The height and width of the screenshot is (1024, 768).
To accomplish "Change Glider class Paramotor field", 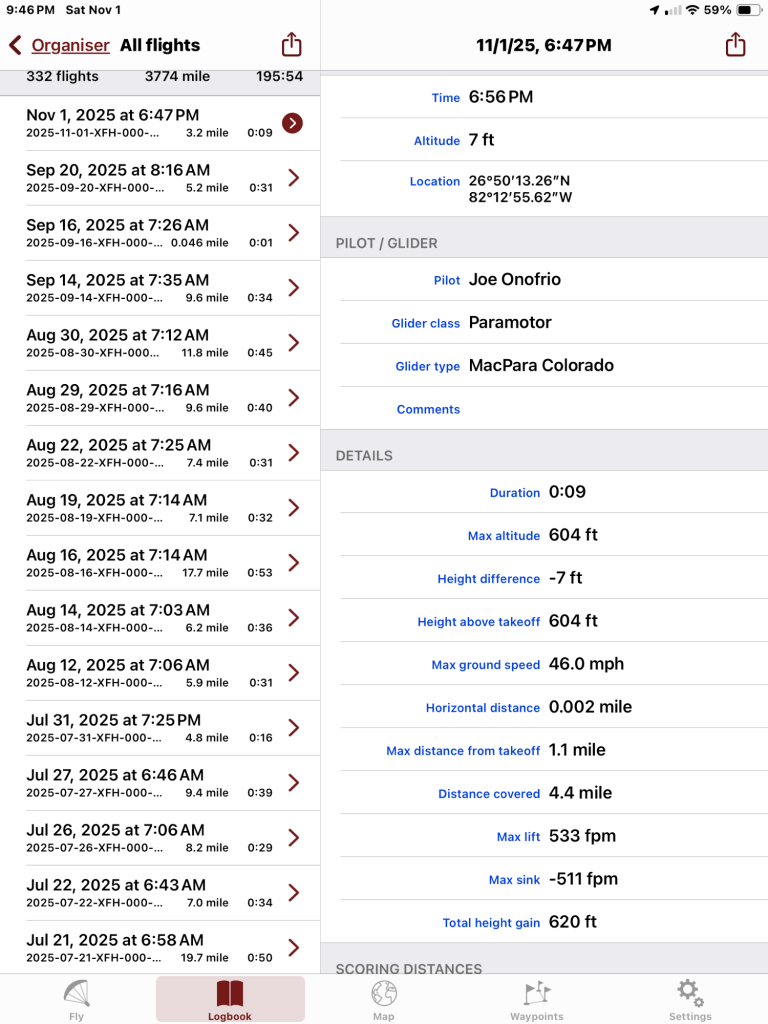I will click(510, 323).
